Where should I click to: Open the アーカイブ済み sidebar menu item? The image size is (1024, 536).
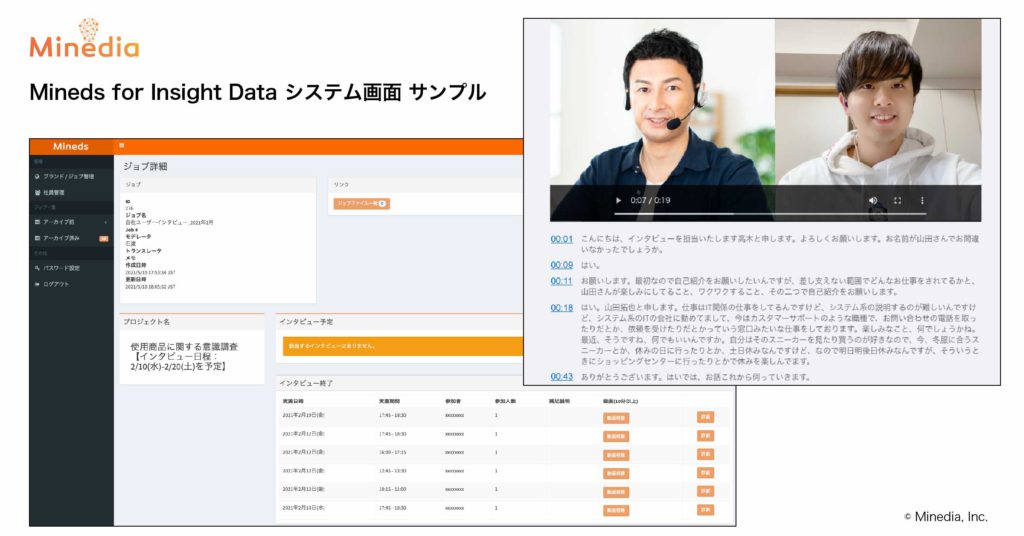pyautogui.click(x=71, y=238)
